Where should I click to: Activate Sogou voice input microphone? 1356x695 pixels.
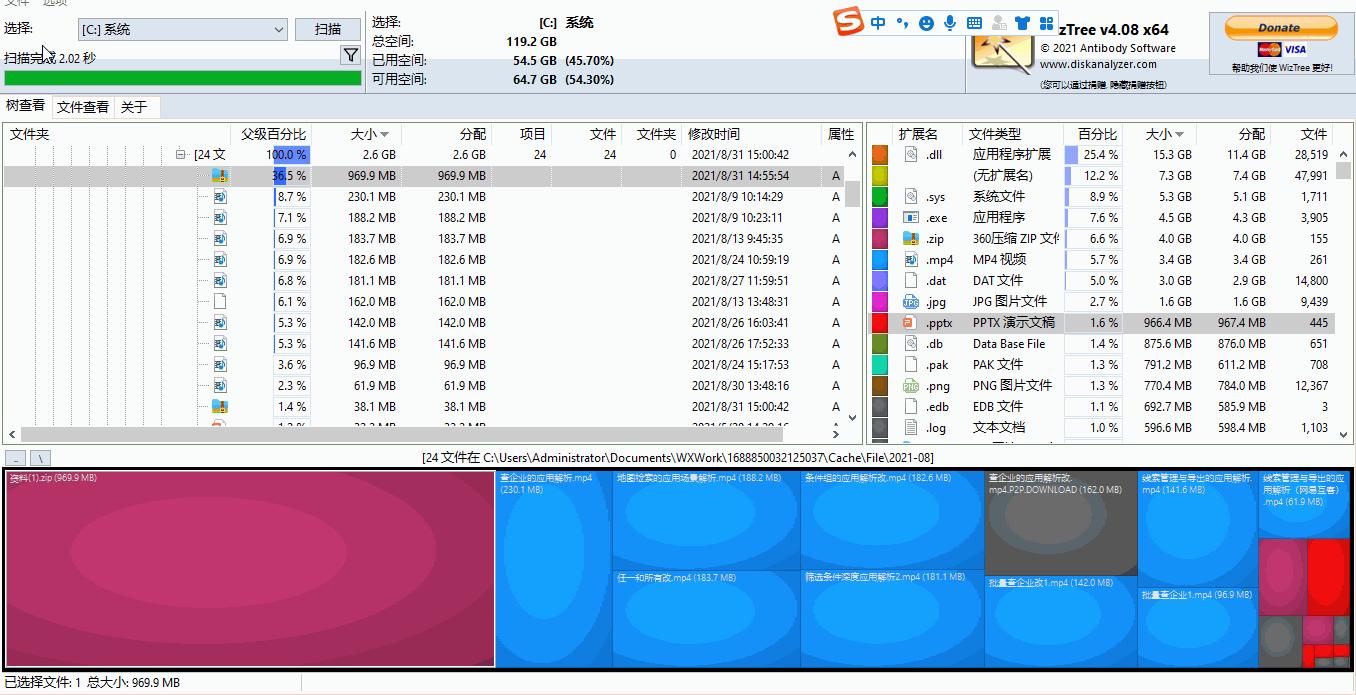point(949,23)
